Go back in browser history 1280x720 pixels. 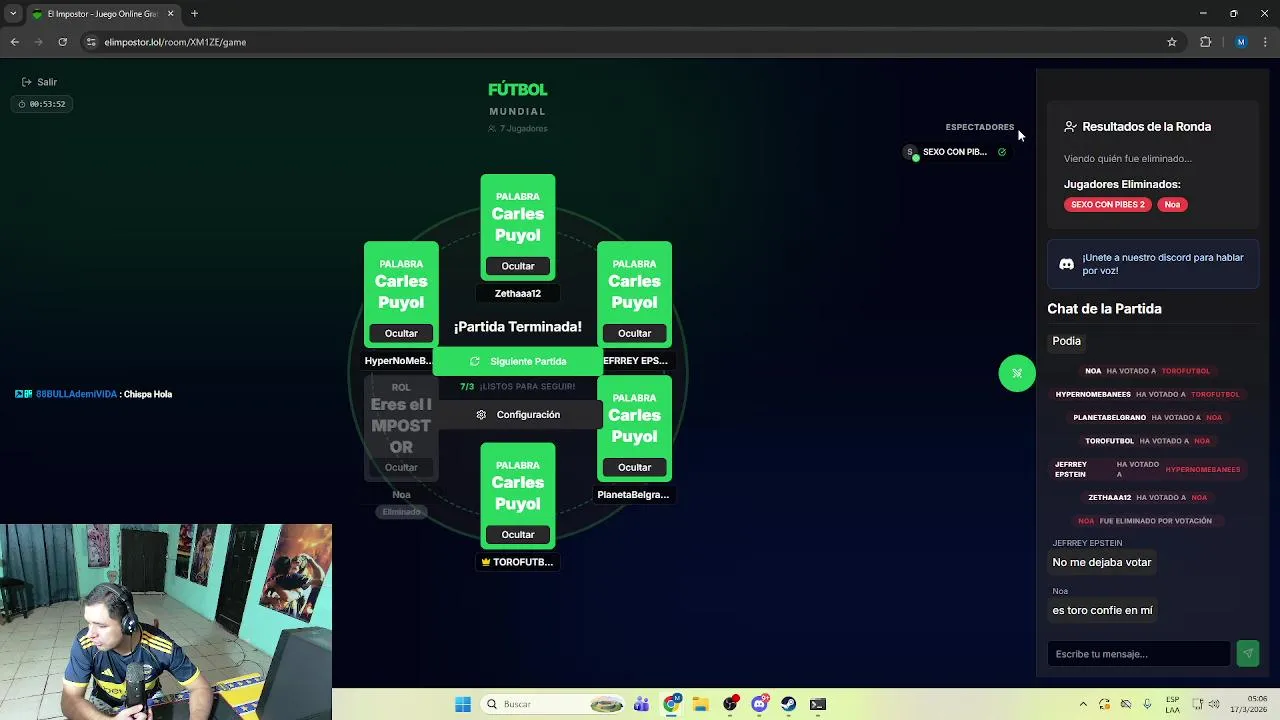pos(14,42)
